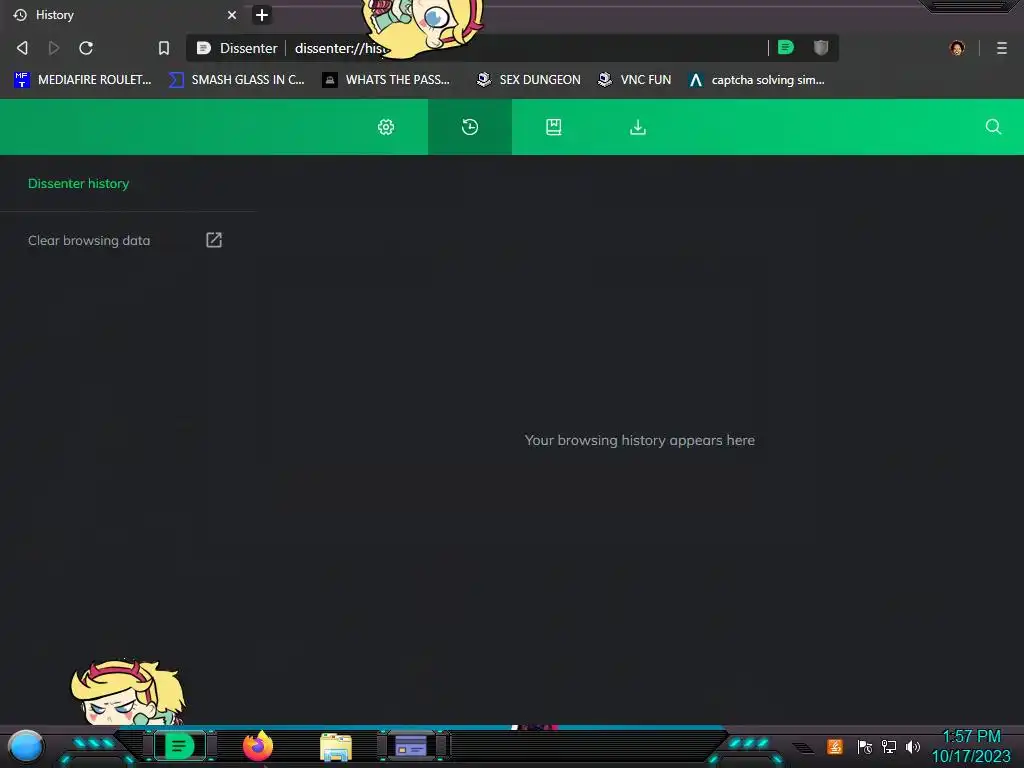Open the VNC FUN bookmark
The width and height of the screenshot is (1024, 768).
click(x=635, y=80)
